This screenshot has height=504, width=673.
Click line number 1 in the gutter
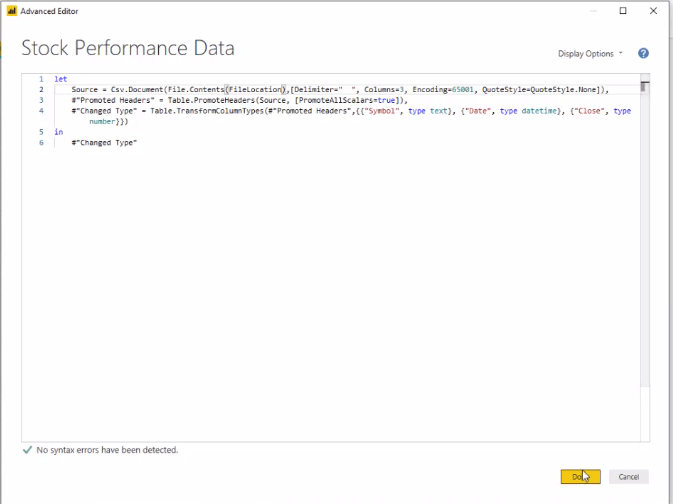click(41, 79)
